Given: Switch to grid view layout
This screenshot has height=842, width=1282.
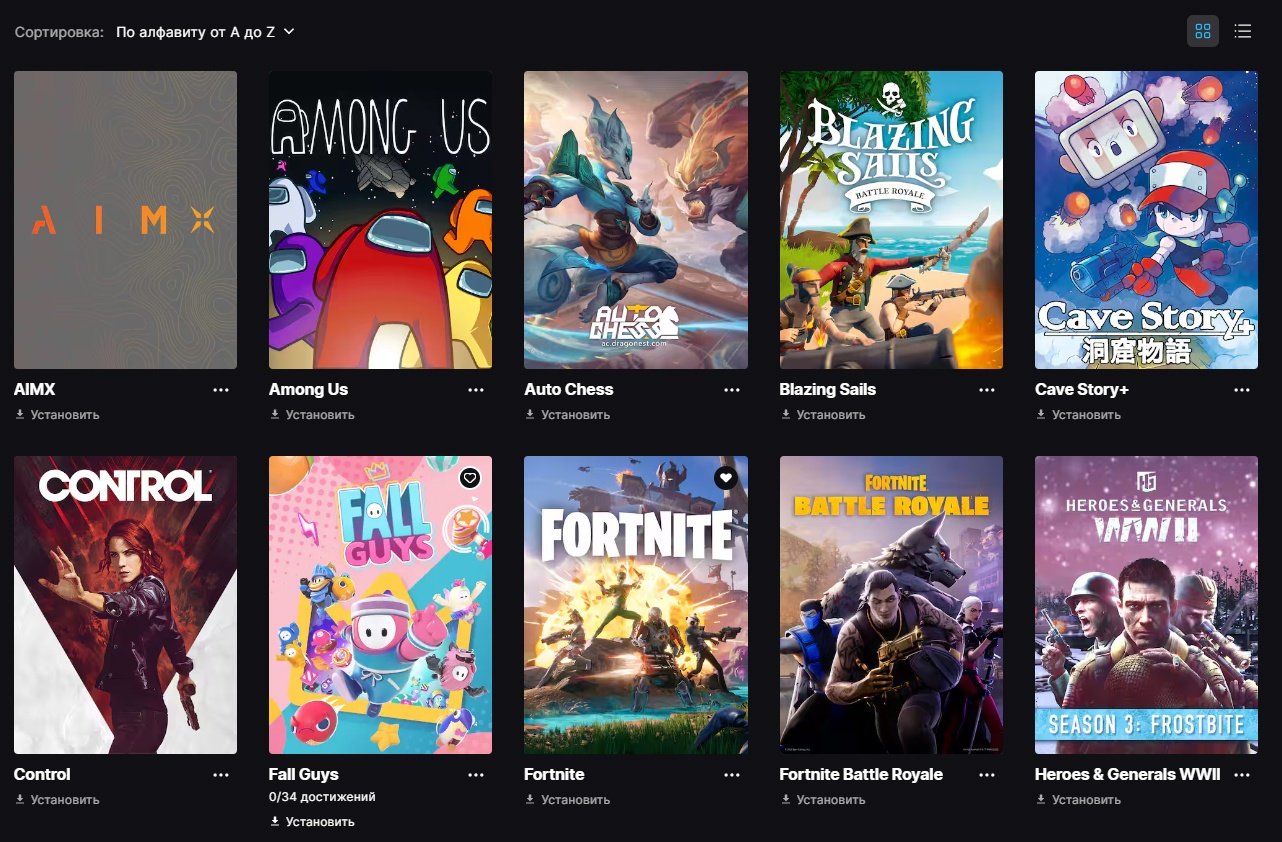Looking at the screenshot, I should [x=1202, y=31].
